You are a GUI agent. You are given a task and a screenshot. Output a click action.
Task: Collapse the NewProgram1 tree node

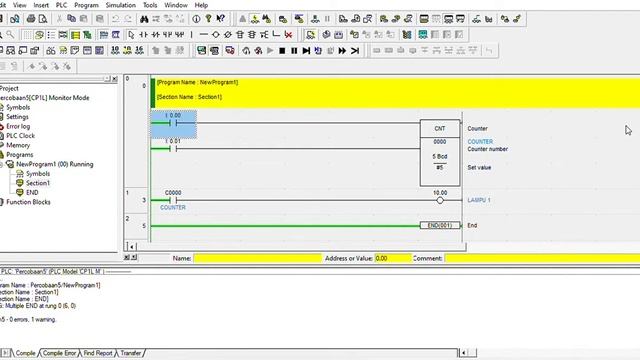coord(1,164)
